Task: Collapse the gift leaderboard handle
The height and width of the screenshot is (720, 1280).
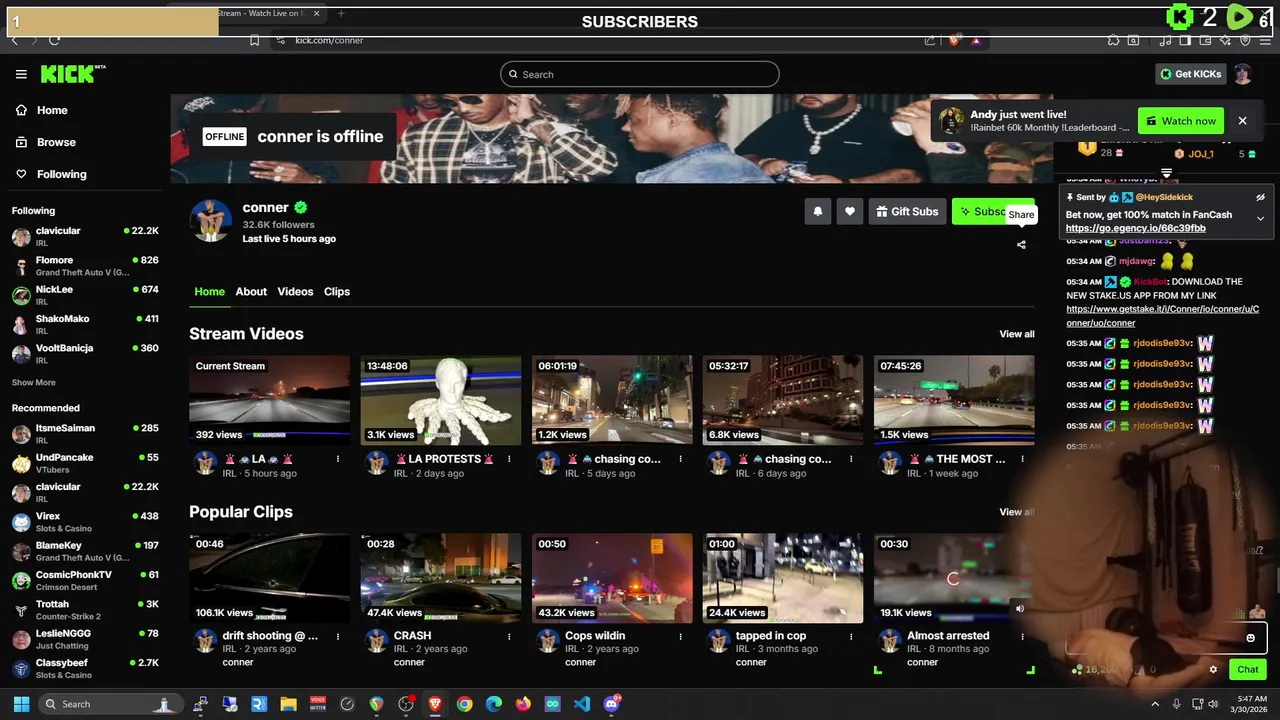Action: point(1166,174)
